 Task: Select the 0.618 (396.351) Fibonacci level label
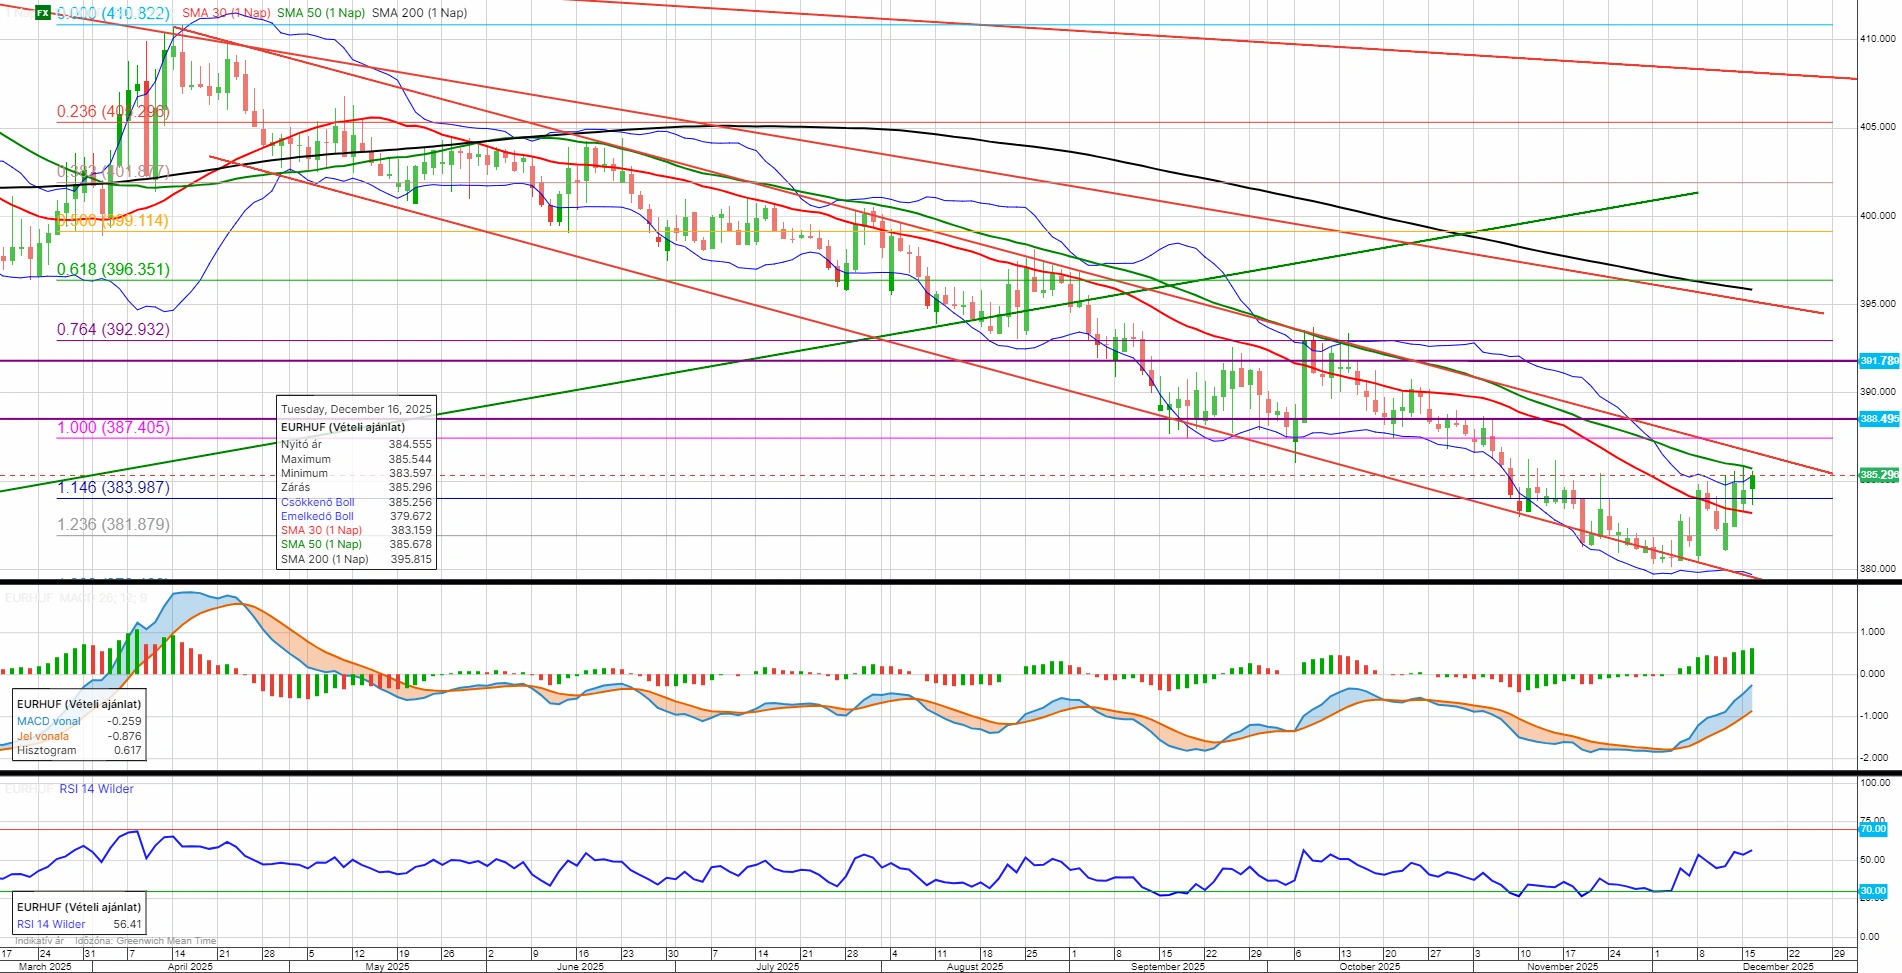[113, 270]
